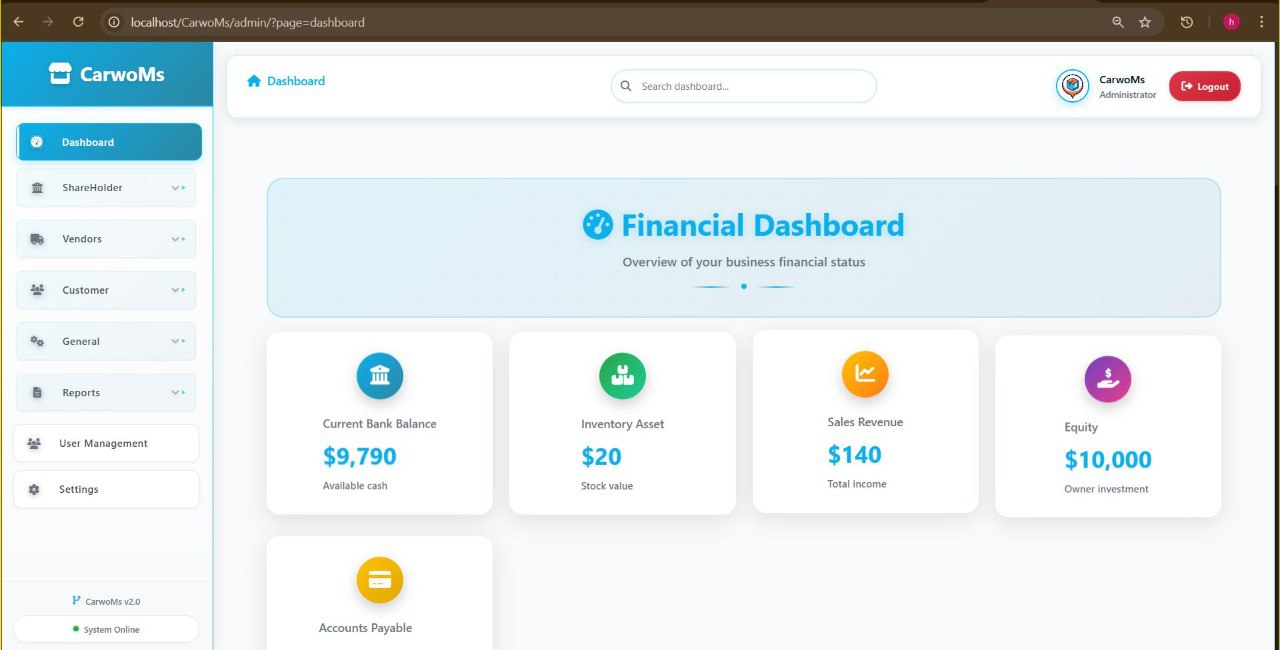Image resolution: width=1280 pixels, height=650 pixels.
Task: Click the search magnifier in the top bar
Action: pyautogui.click(x=626, y=86)
